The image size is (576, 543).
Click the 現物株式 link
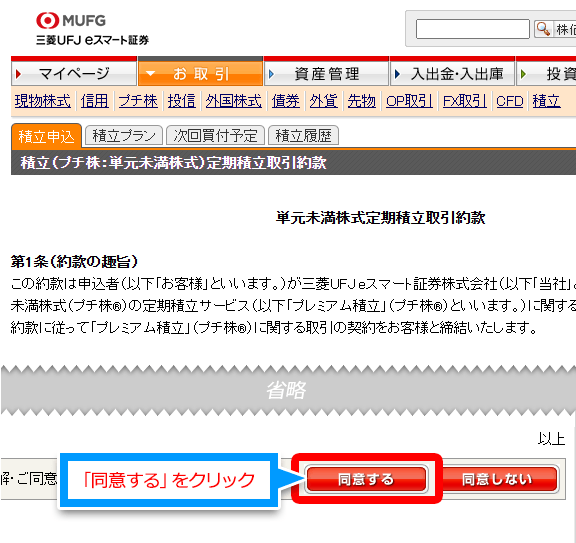43,101
